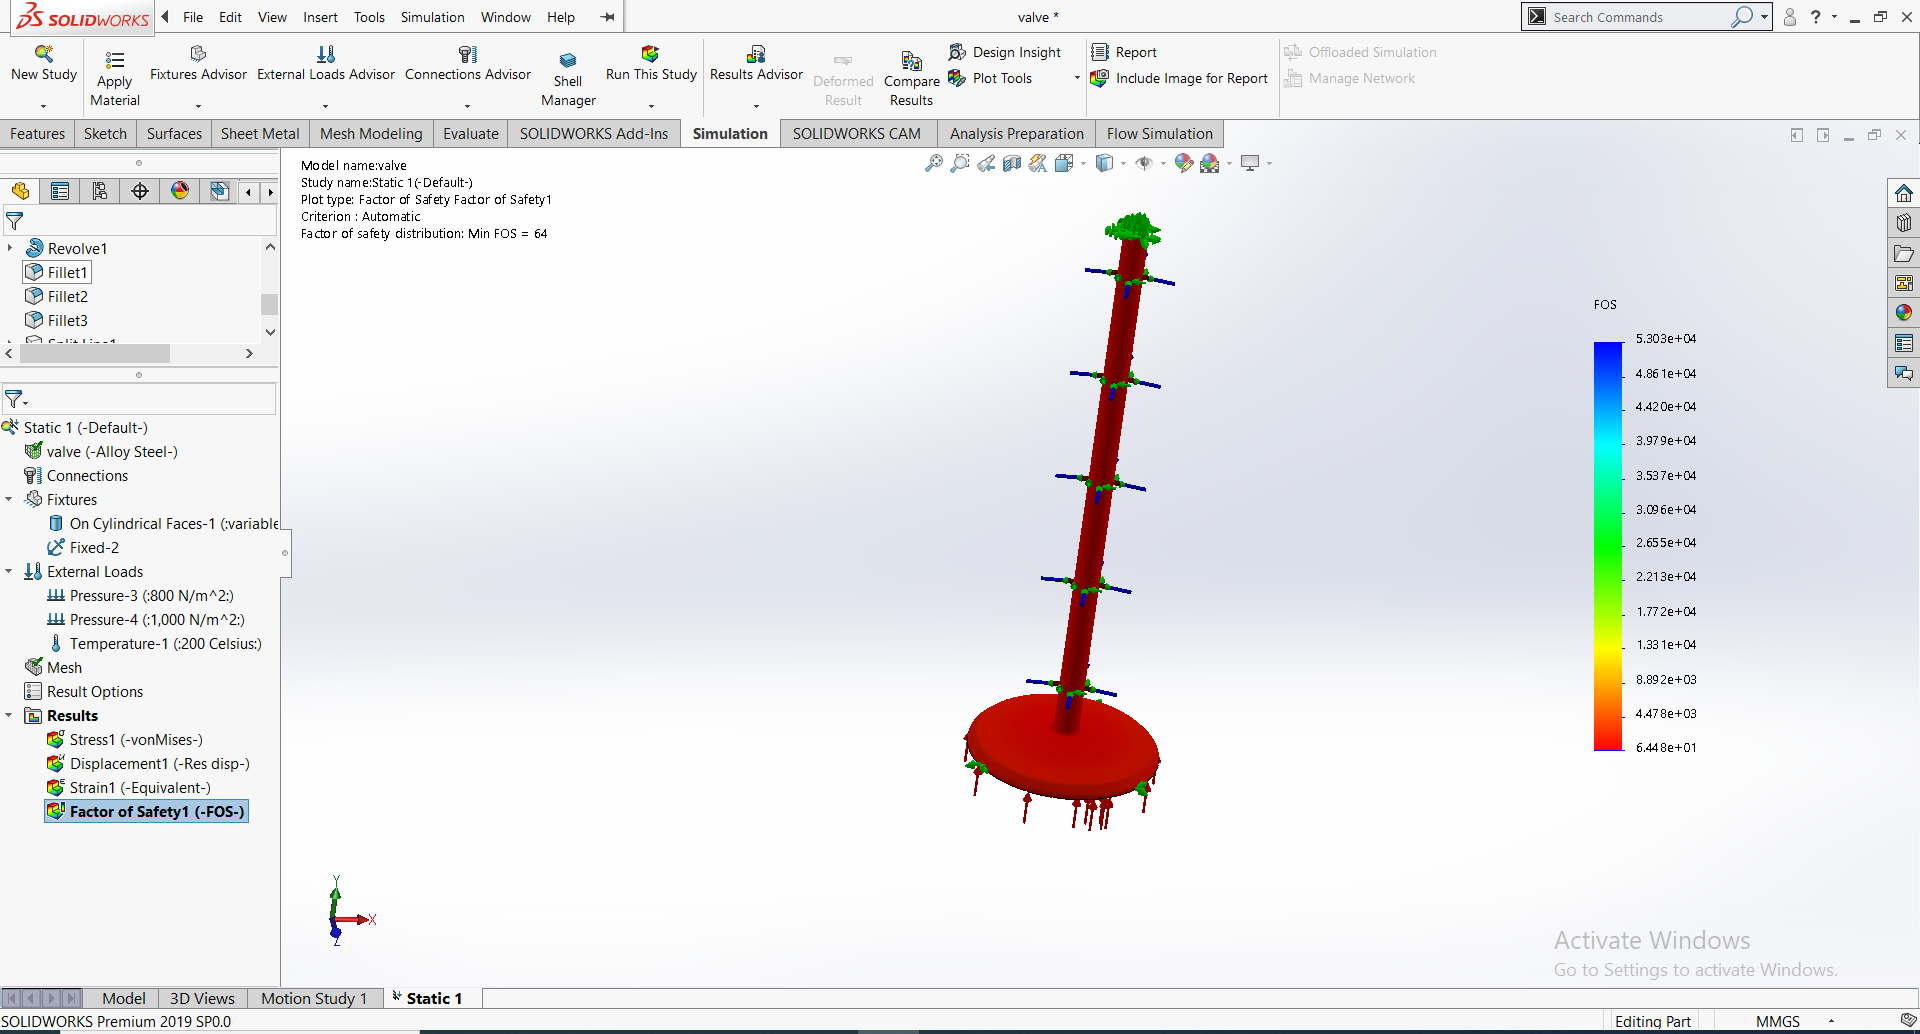Viewport: 1920px width, 1034px height.
Task: Collapse the Fixtures tree node
Action: (x=9, y=499)
